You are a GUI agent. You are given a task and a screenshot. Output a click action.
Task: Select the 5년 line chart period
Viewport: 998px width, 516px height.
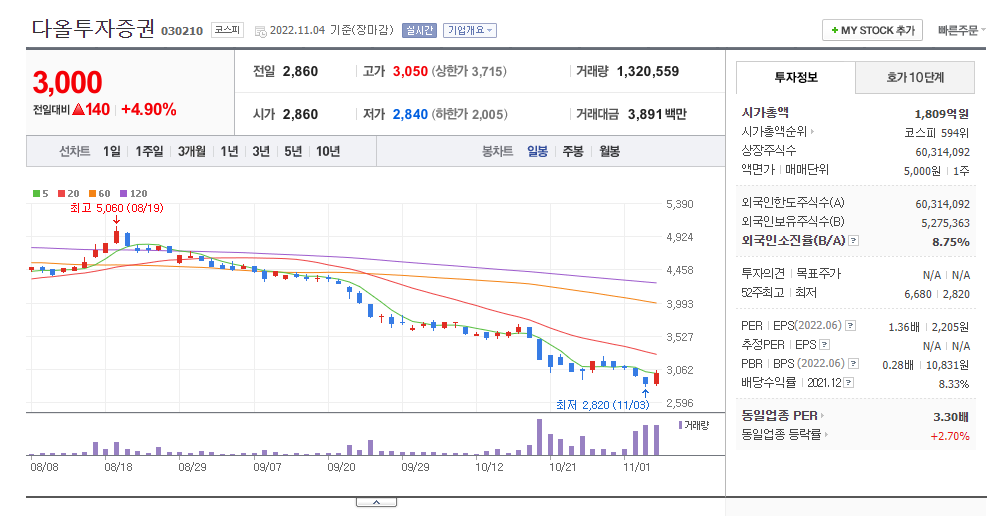293,151
